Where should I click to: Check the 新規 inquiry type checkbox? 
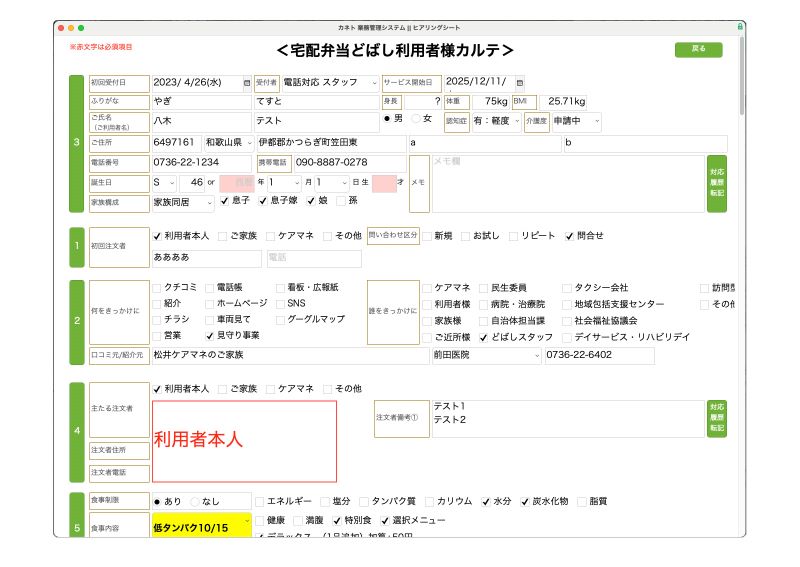pos(427,236)
